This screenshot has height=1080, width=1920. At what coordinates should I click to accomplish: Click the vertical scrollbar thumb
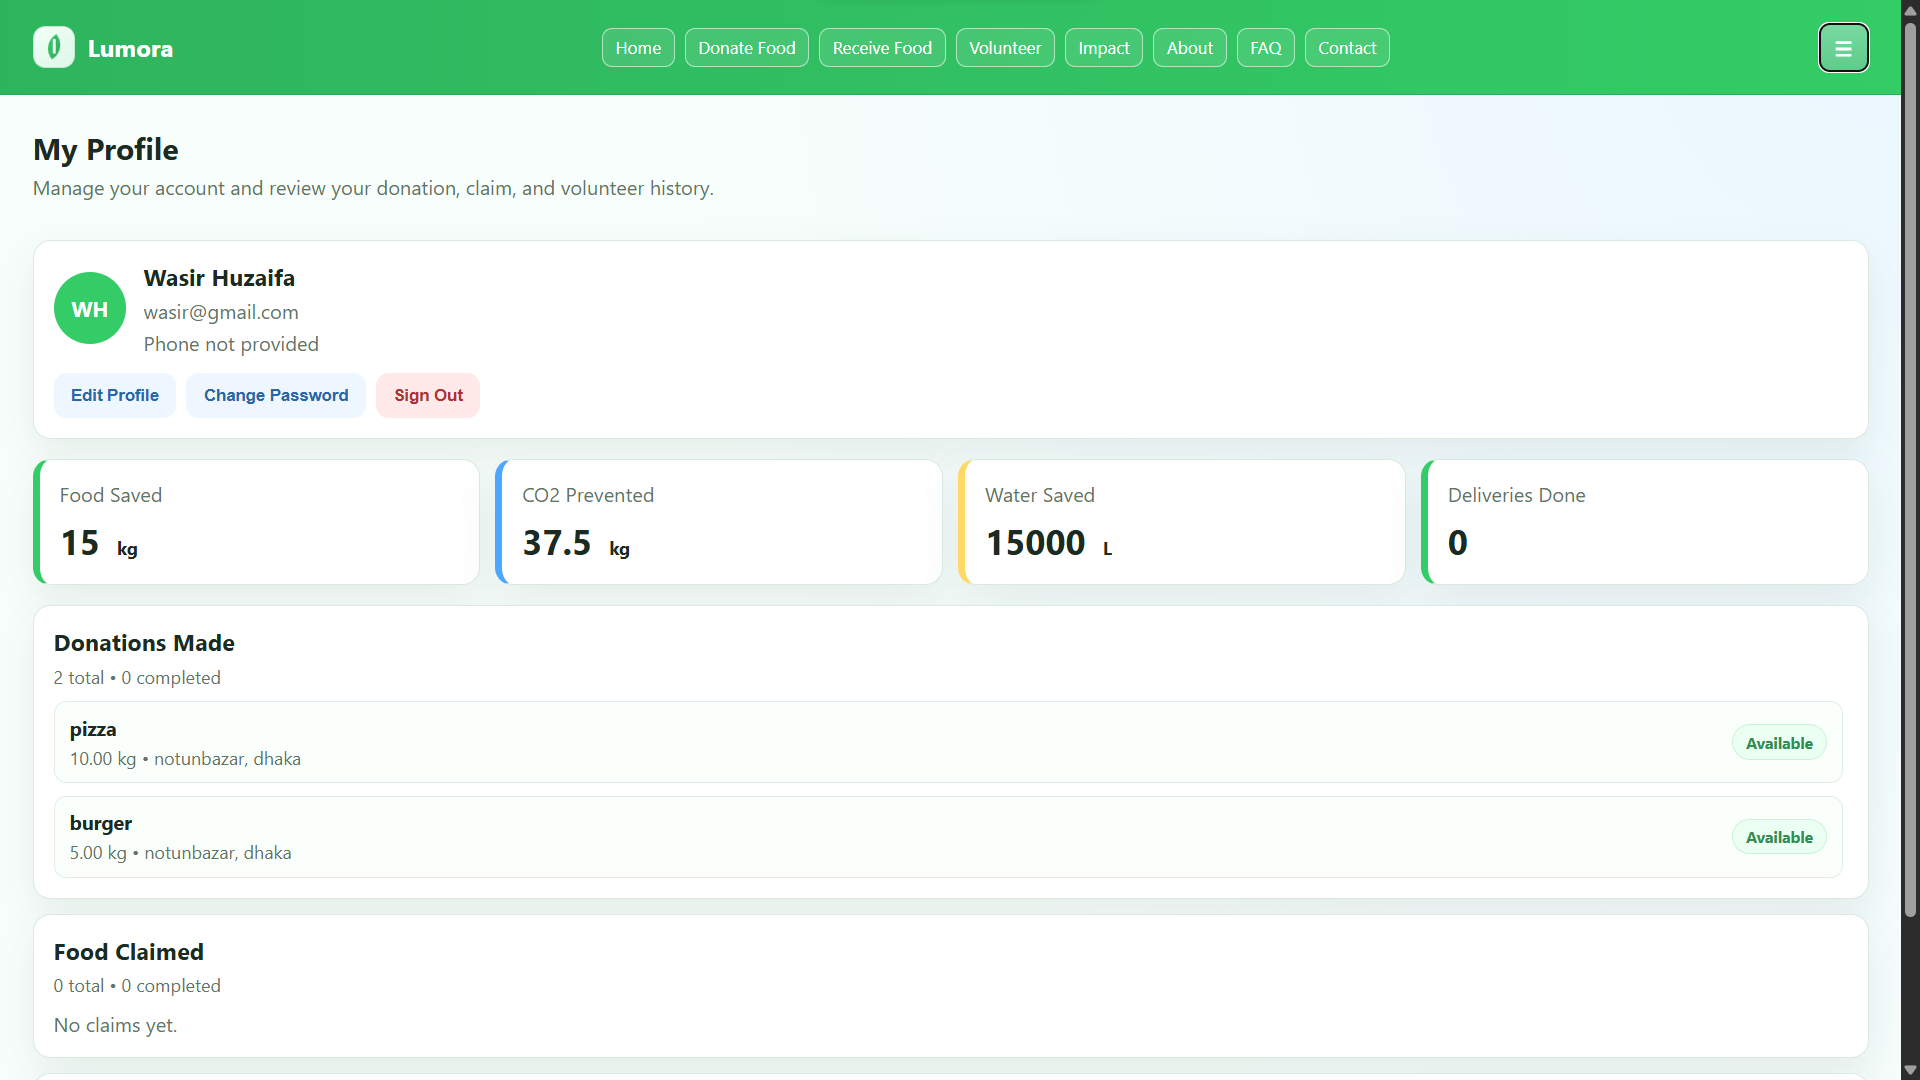[x=1910, y=470]
